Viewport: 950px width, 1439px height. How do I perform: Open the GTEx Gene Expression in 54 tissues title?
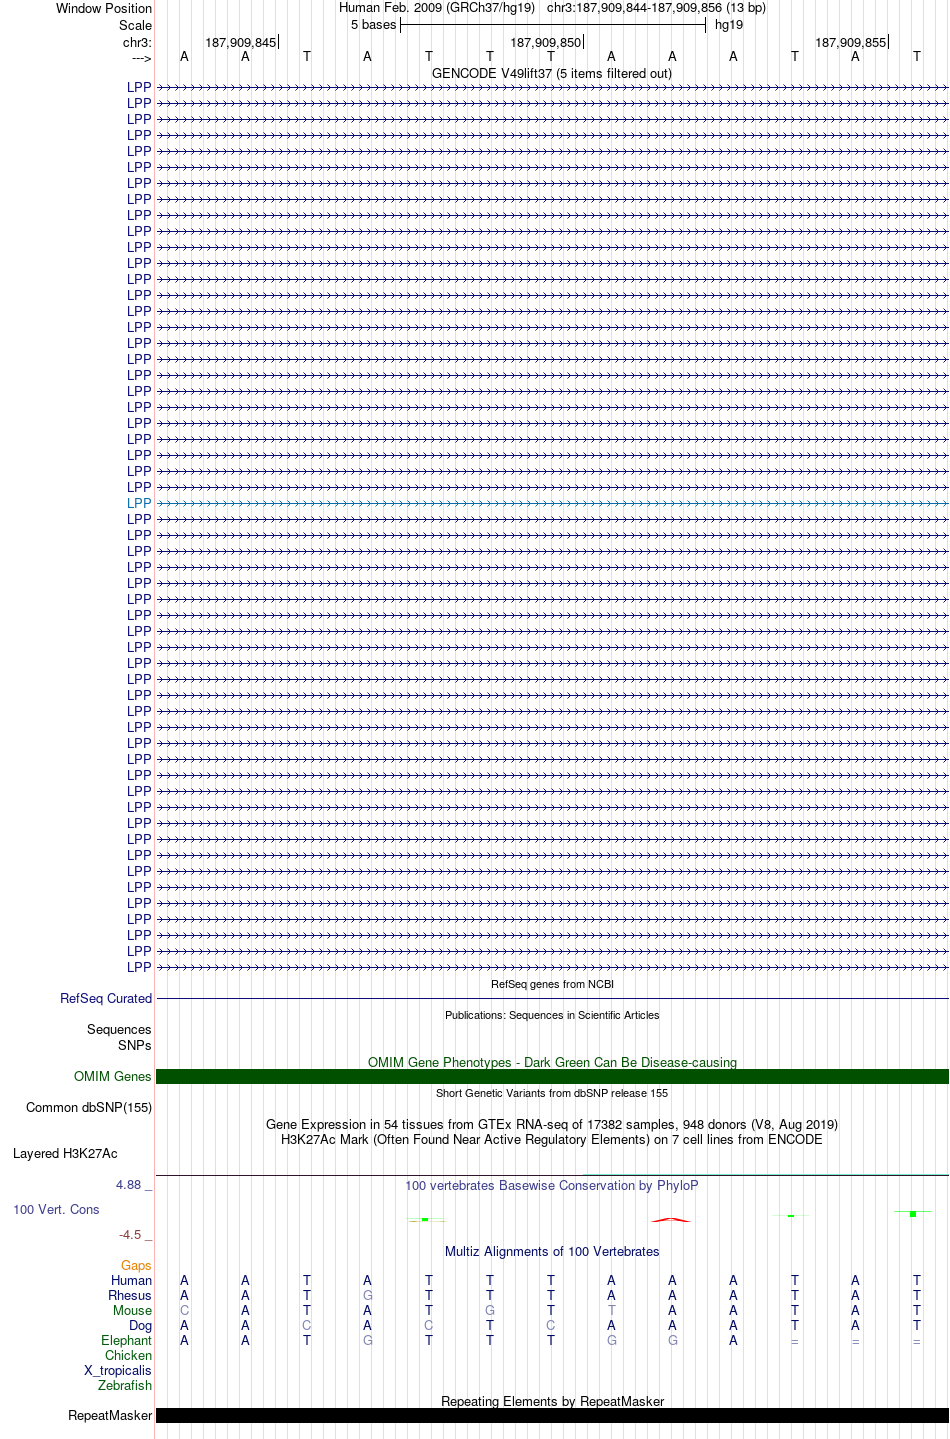pos(552,1124)
